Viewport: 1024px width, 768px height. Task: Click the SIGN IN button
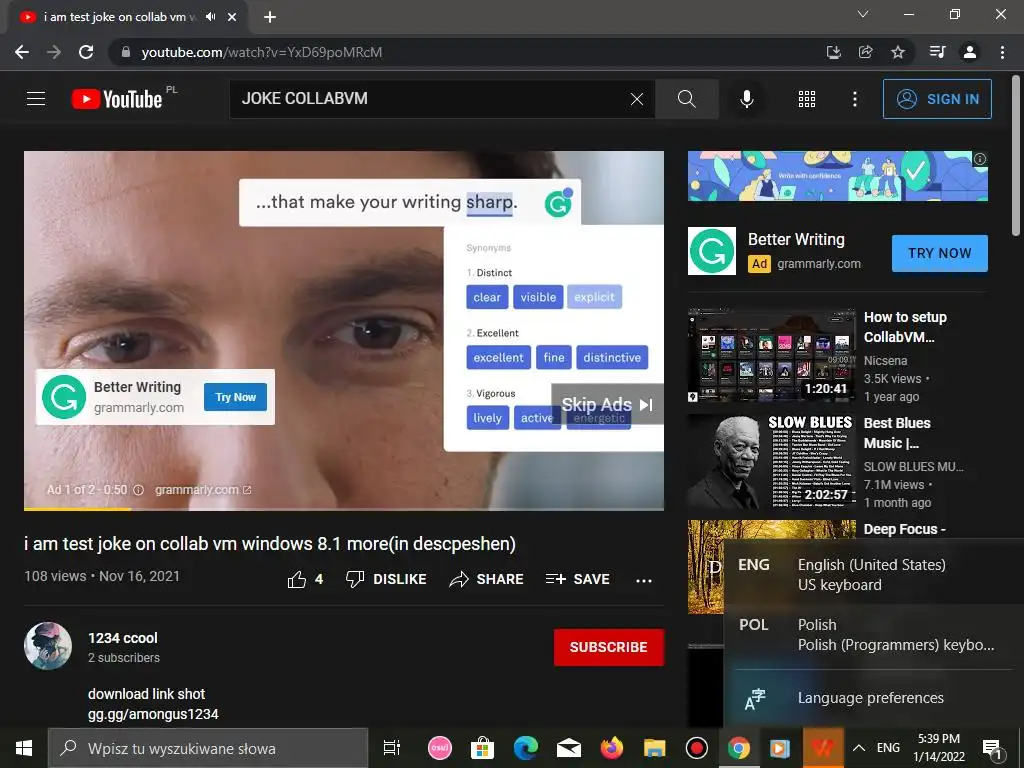937,99
